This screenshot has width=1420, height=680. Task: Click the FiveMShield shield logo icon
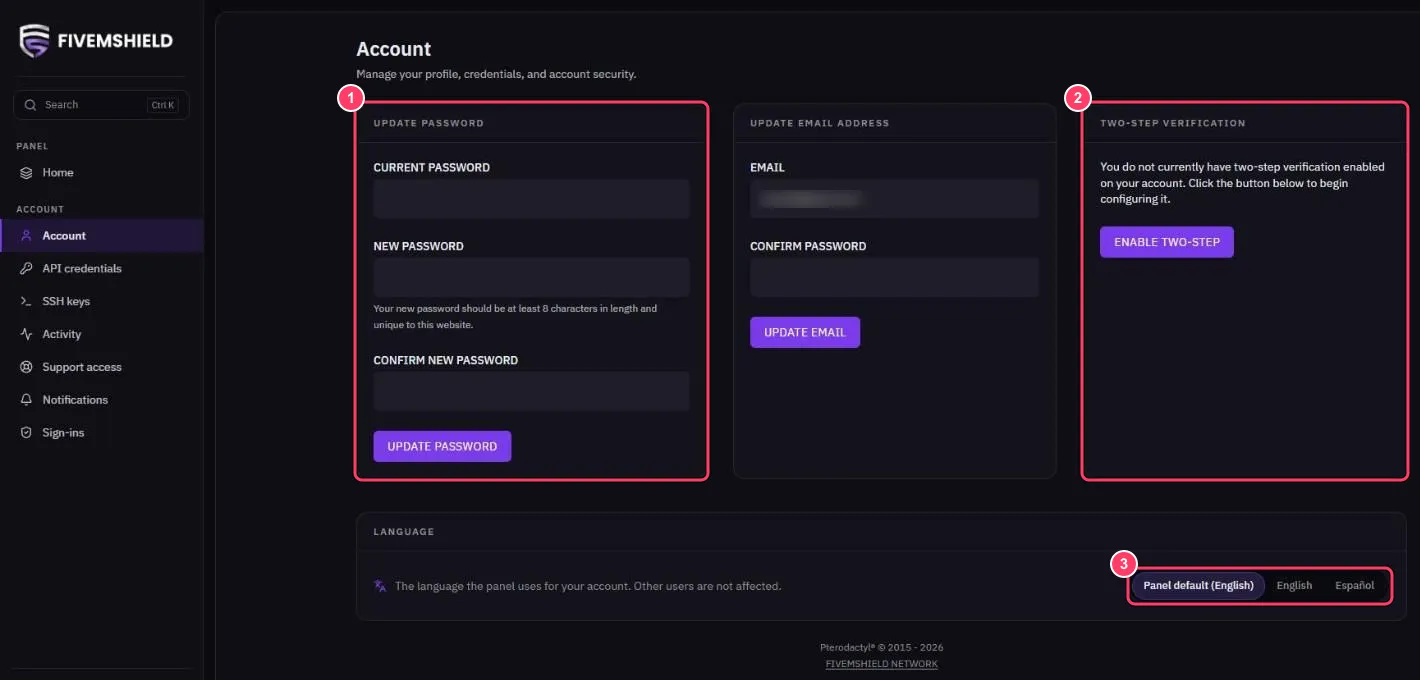click(35, 41)
